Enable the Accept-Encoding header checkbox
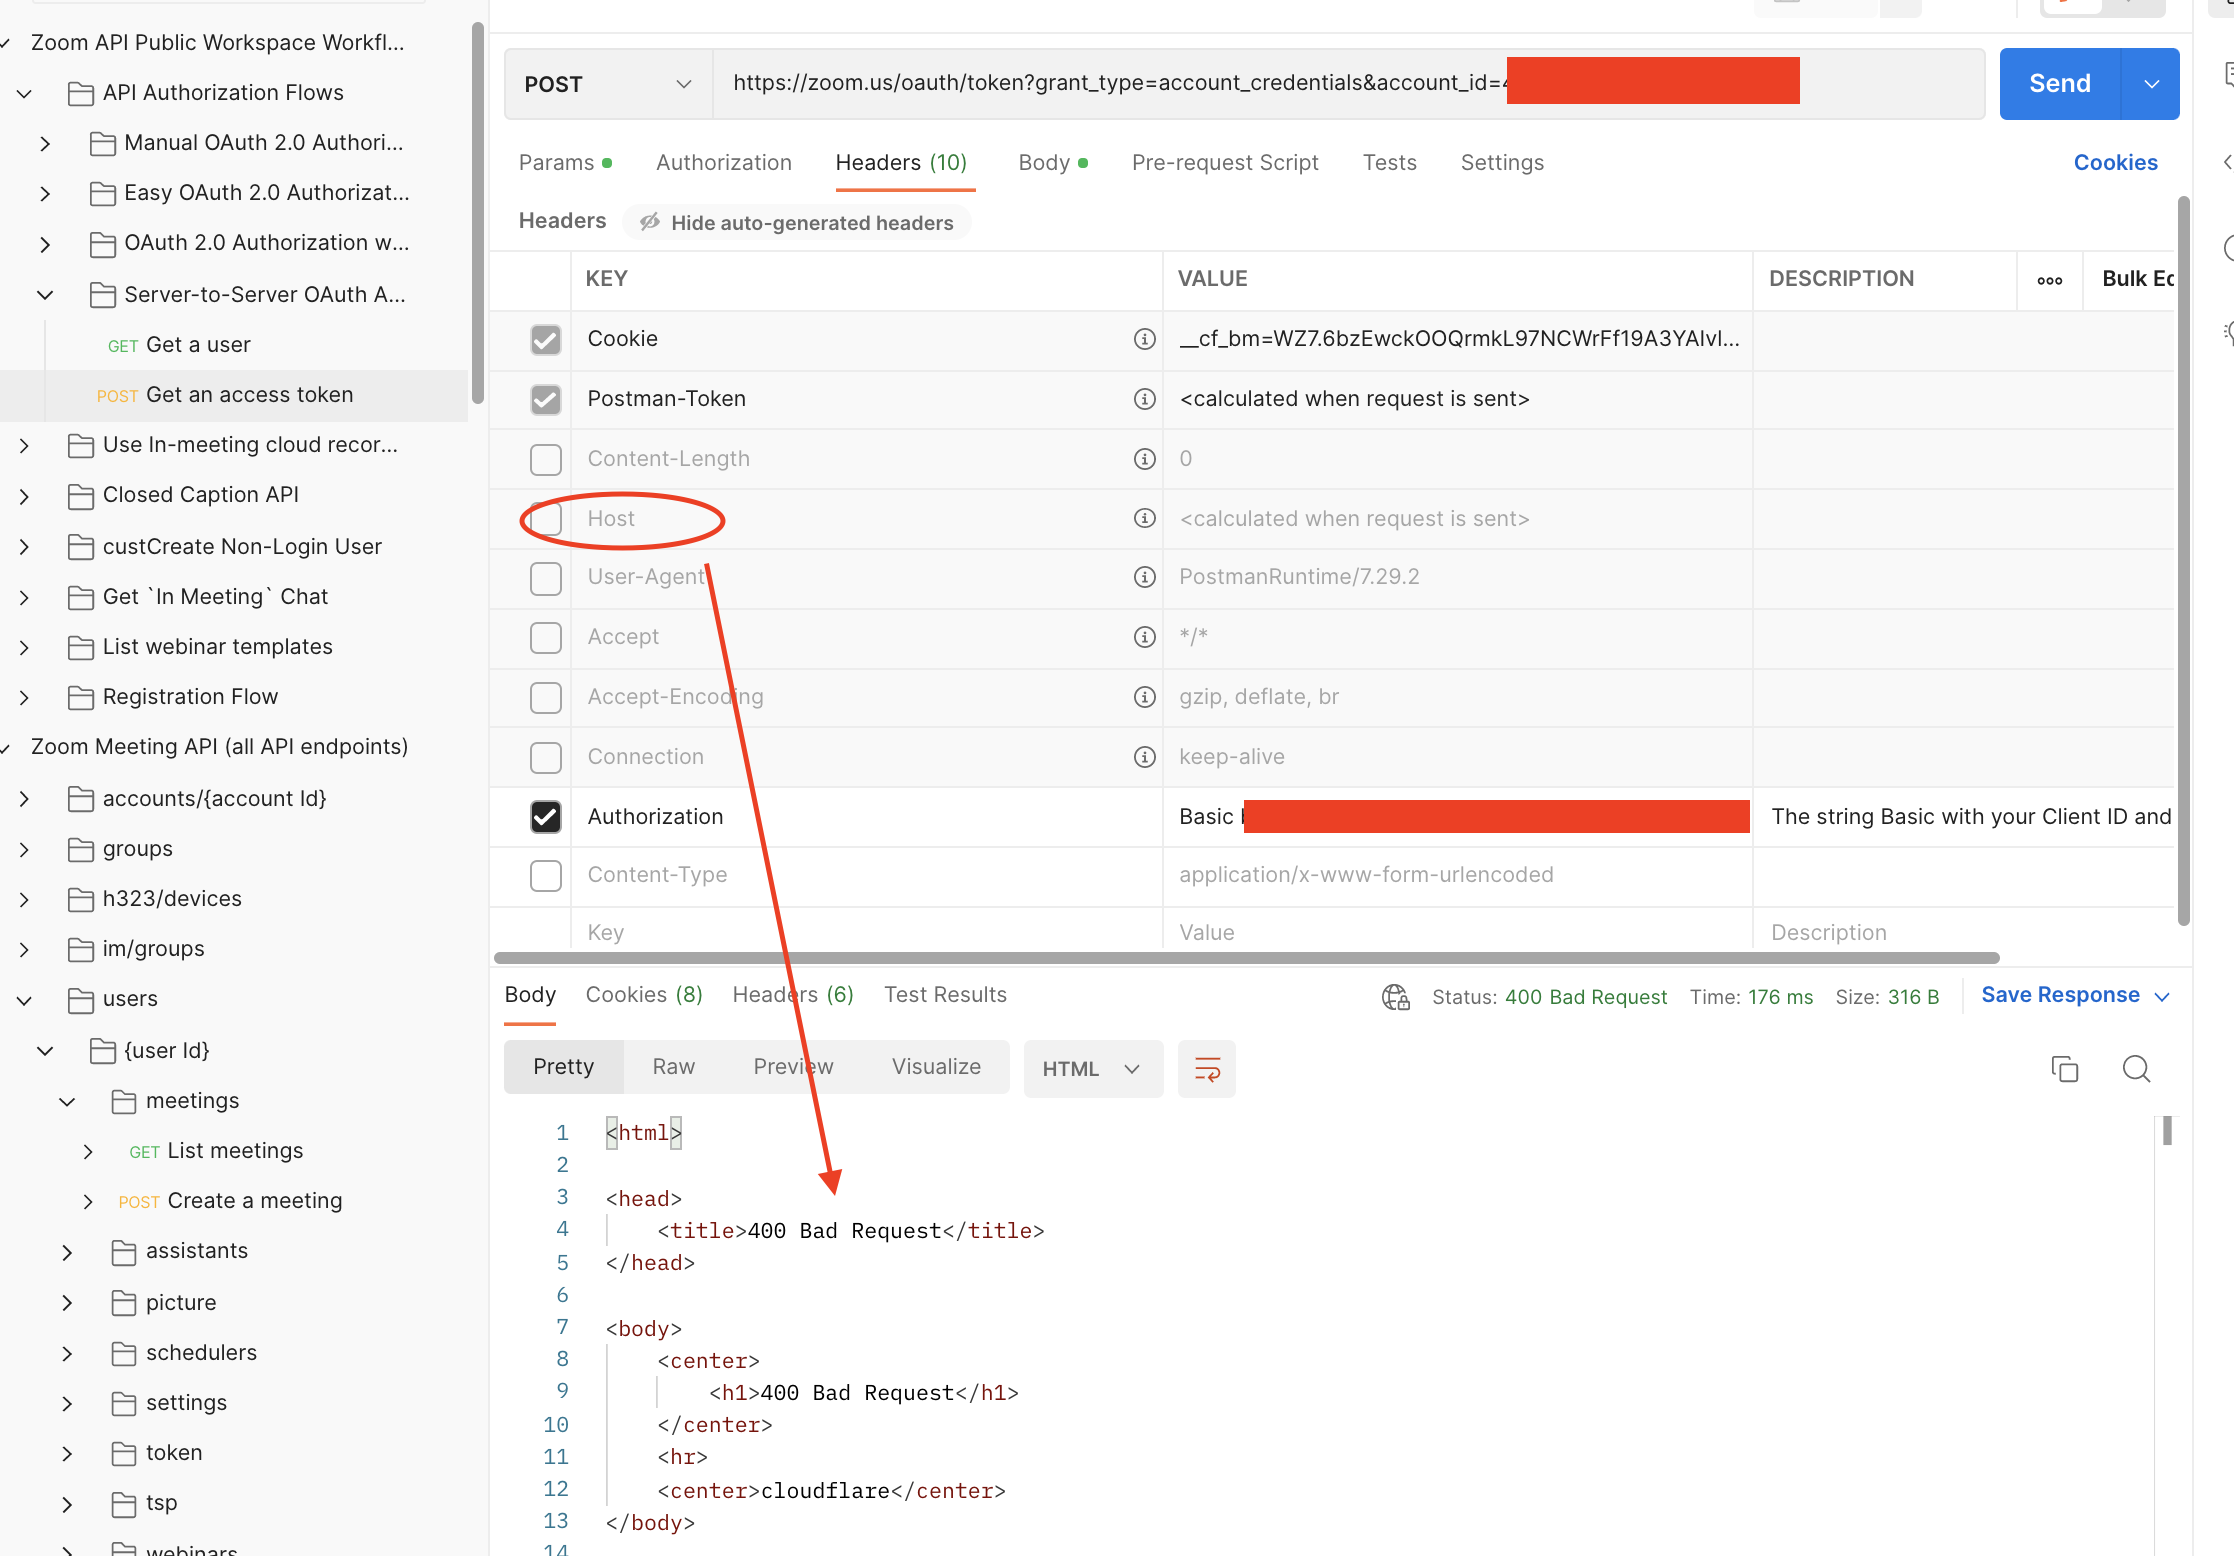Viewport: 2234px width, 1556px height. pyautogui.click(x=545, y=698)
